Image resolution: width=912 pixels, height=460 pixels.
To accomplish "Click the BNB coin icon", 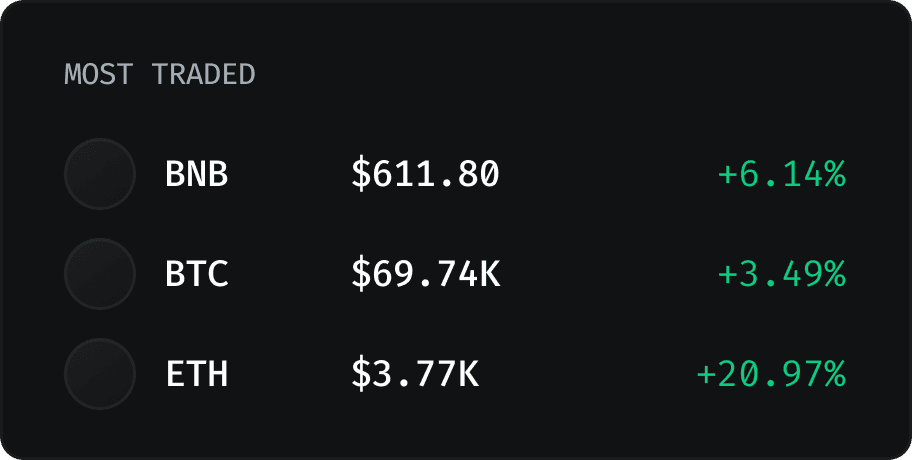I will [99, 174].
